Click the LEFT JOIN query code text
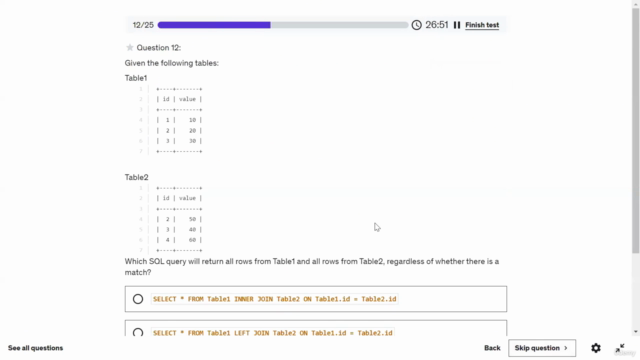The width and height of the screenshot is (640, 360). [273, 333]
